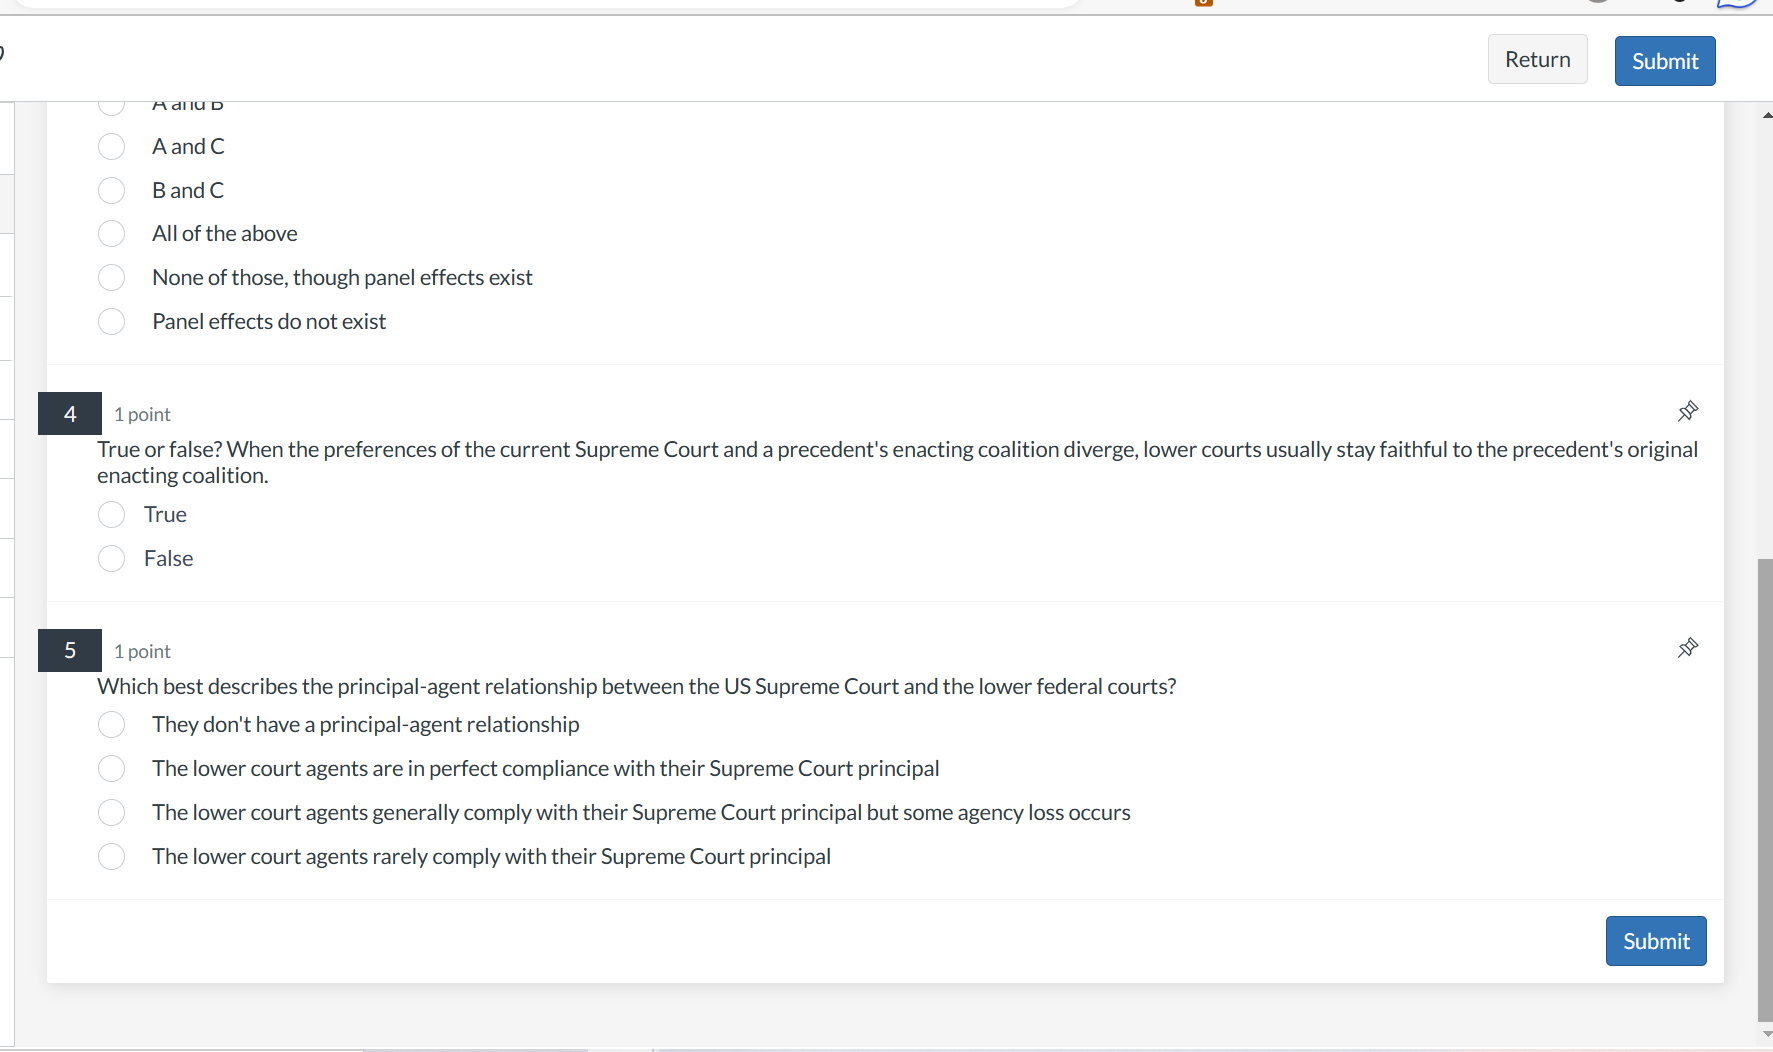Click the Submit button below question 5
The image size is (1773, 1052).
click(1656, 941)
